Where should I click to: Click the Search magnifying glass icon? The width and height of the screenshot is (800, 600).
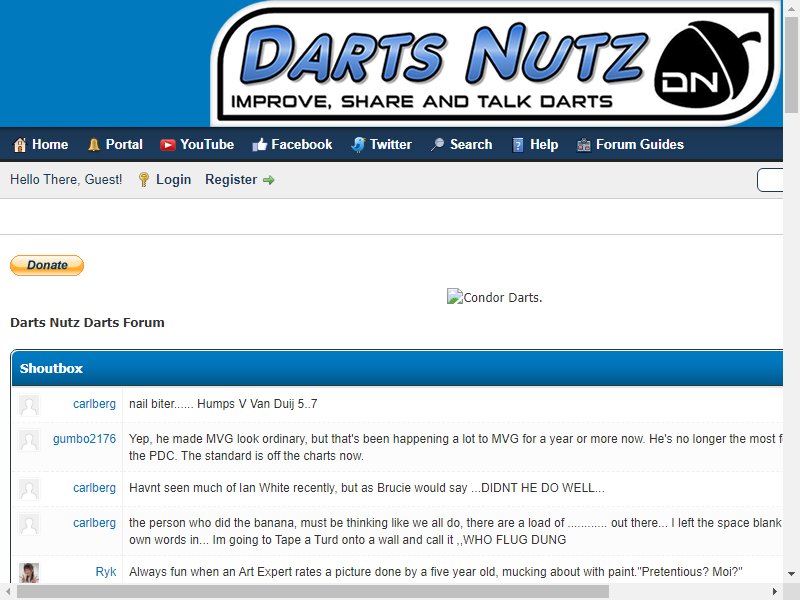[x=437, y=145]
